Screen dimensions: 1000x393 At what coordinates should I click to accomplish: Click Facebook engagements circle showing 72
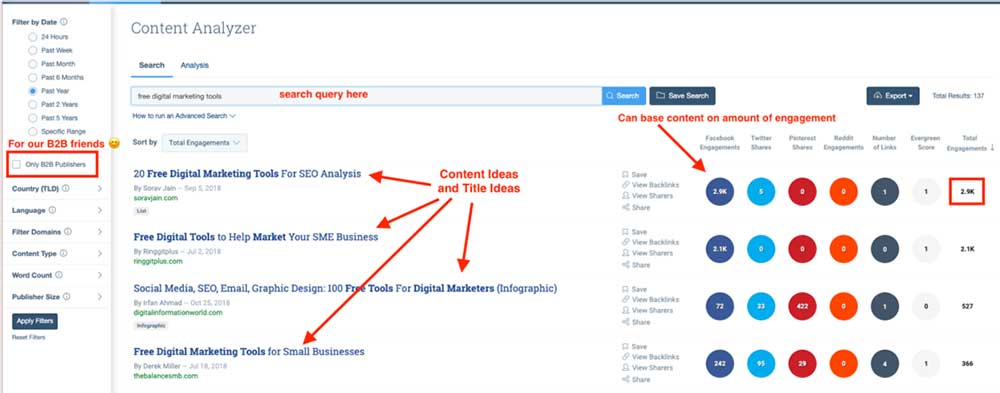pyautogui.click(x=719, y=306)
